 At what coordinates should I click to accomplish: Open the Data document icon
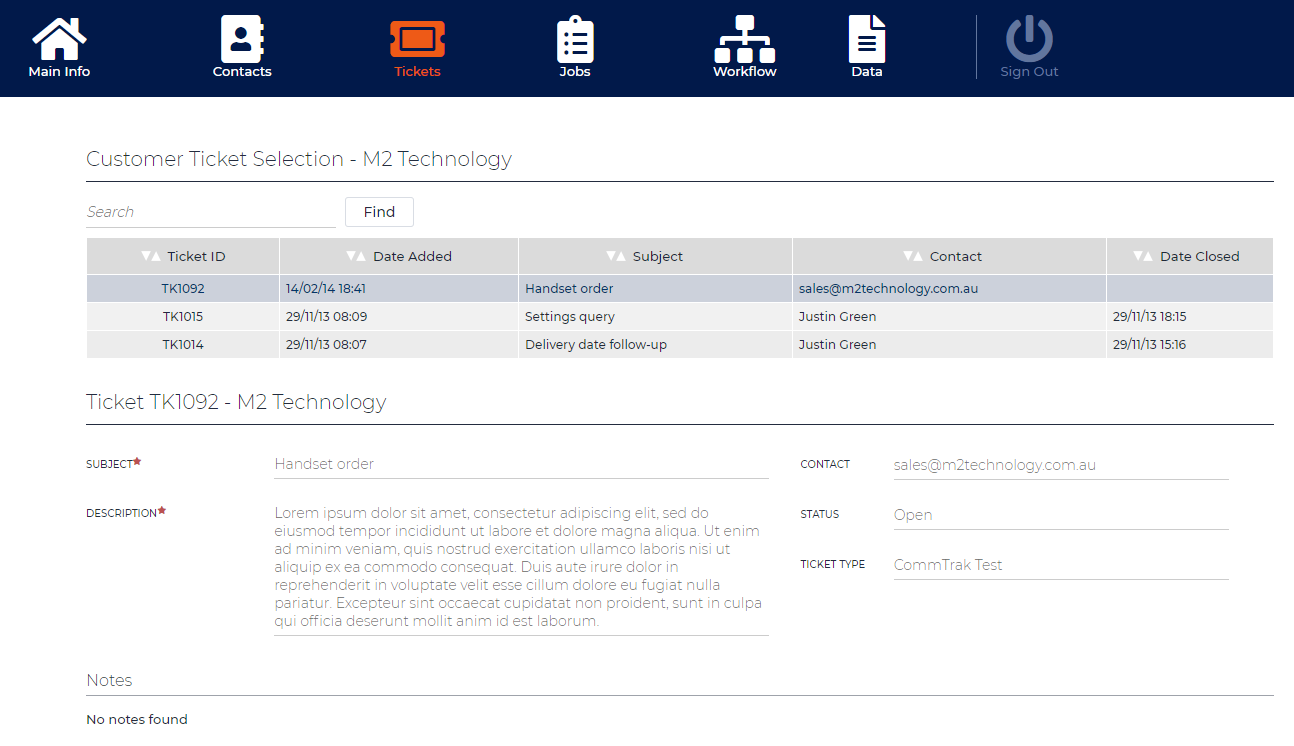coord(867,39)
